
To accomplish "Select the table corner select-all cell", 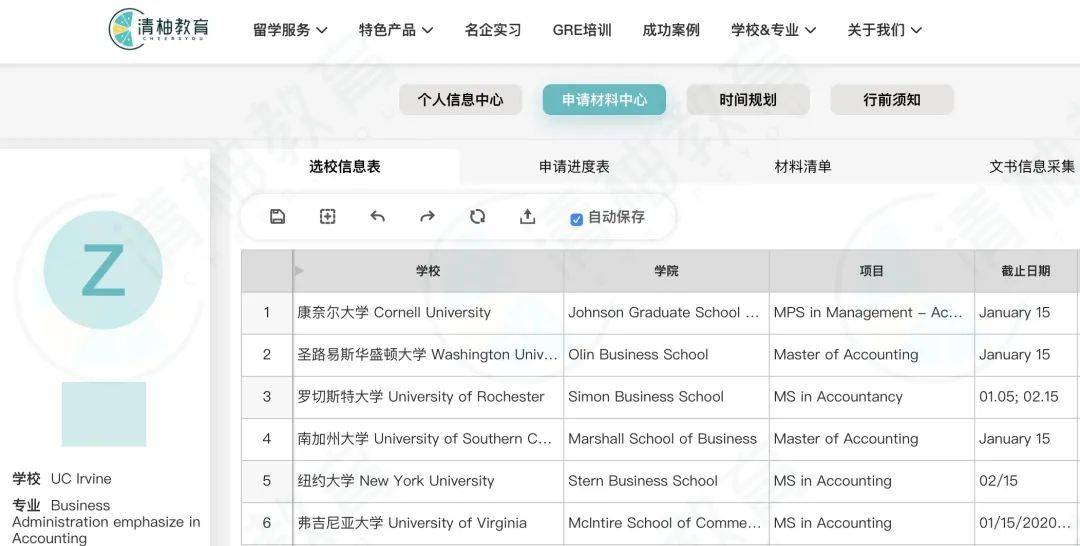I will tap(267, 271).
